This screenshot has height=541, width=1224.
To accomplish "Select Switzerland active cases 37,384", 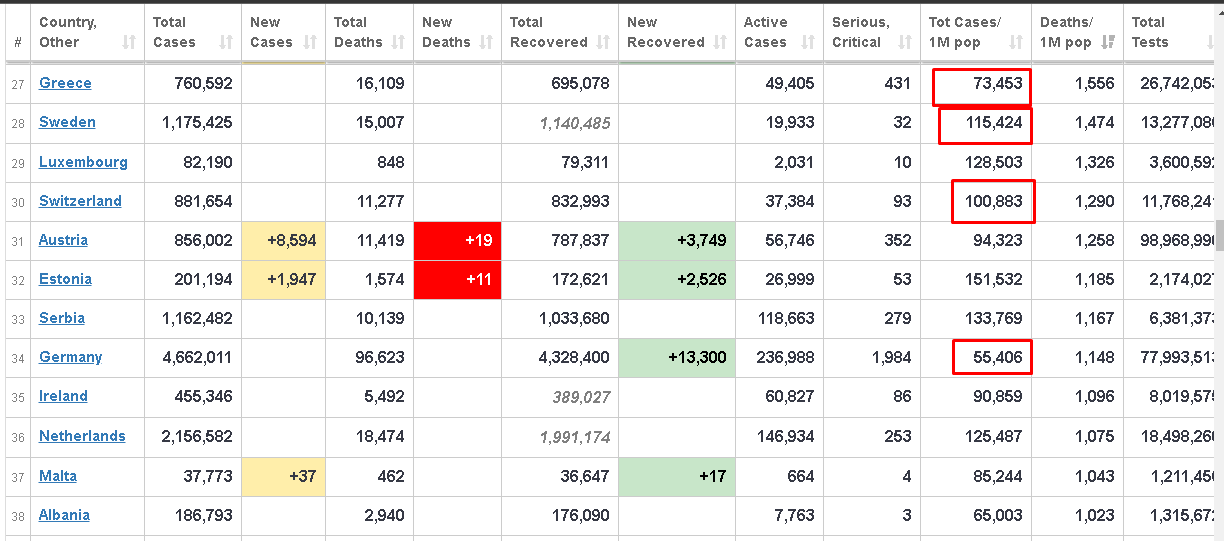I will [x=790, y=201].
